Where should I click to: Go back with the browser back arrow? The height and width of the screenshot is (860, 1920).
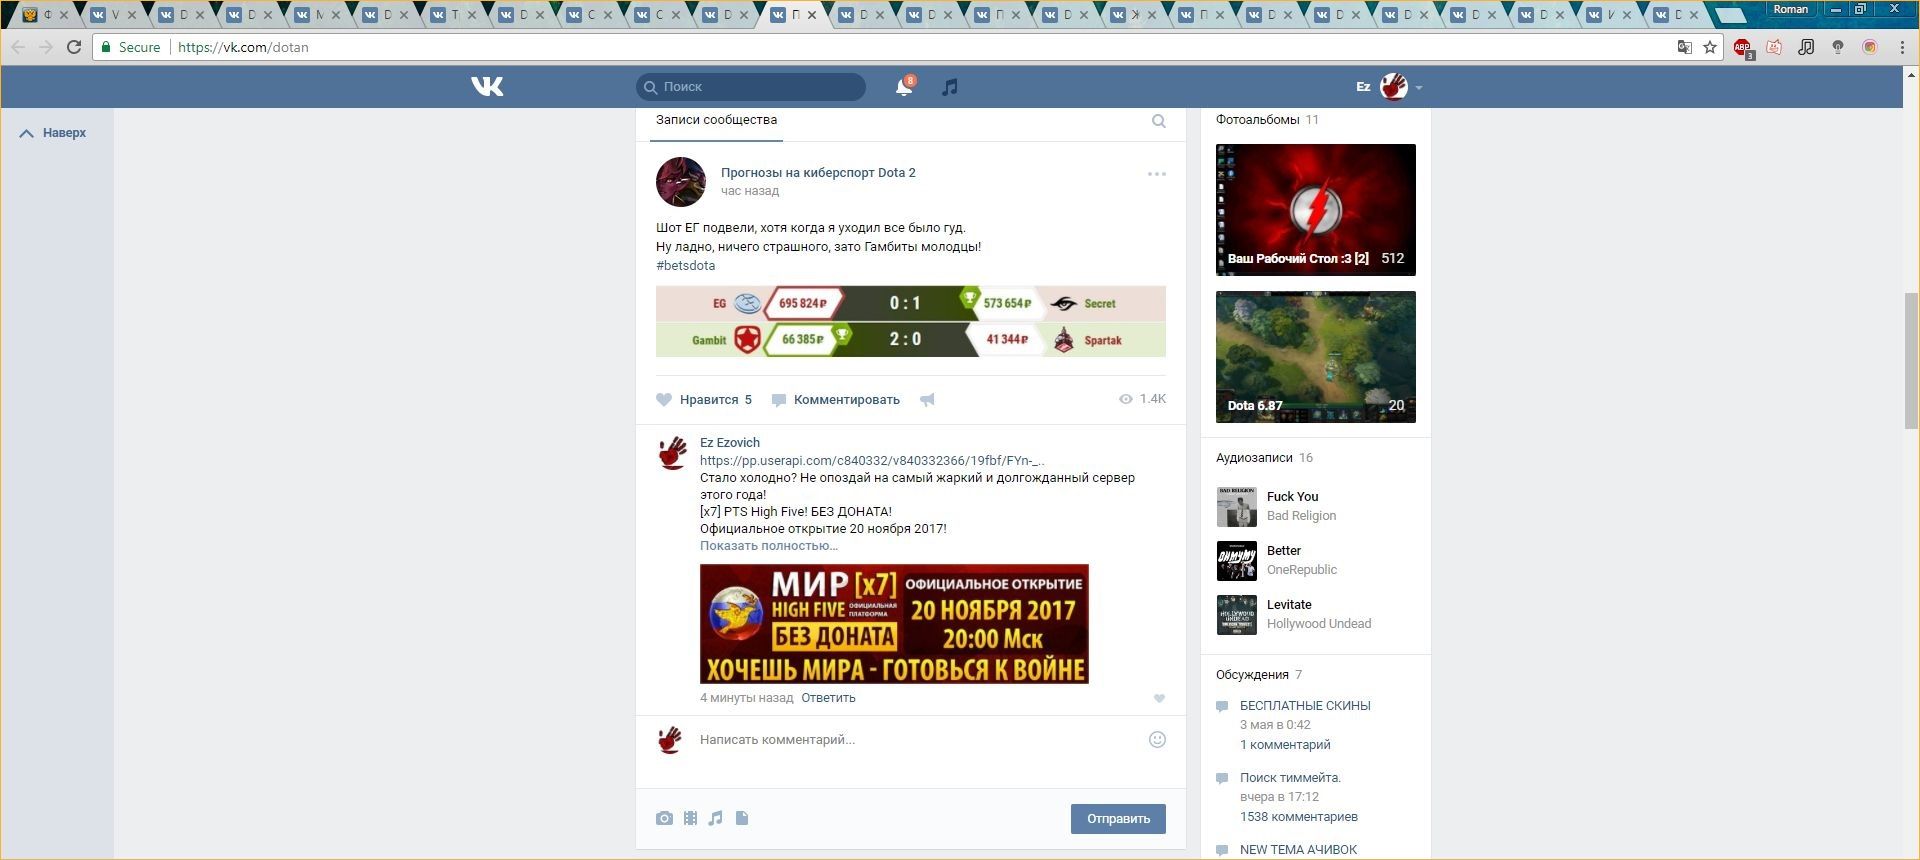click(18, 47)
